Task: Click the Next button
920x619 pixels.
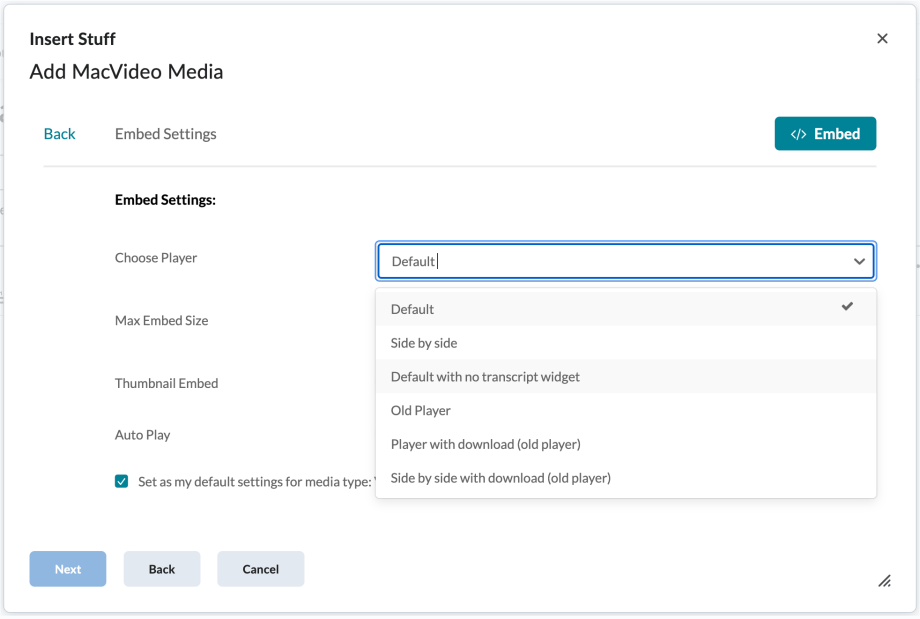Action: click(x=68, y=569)
